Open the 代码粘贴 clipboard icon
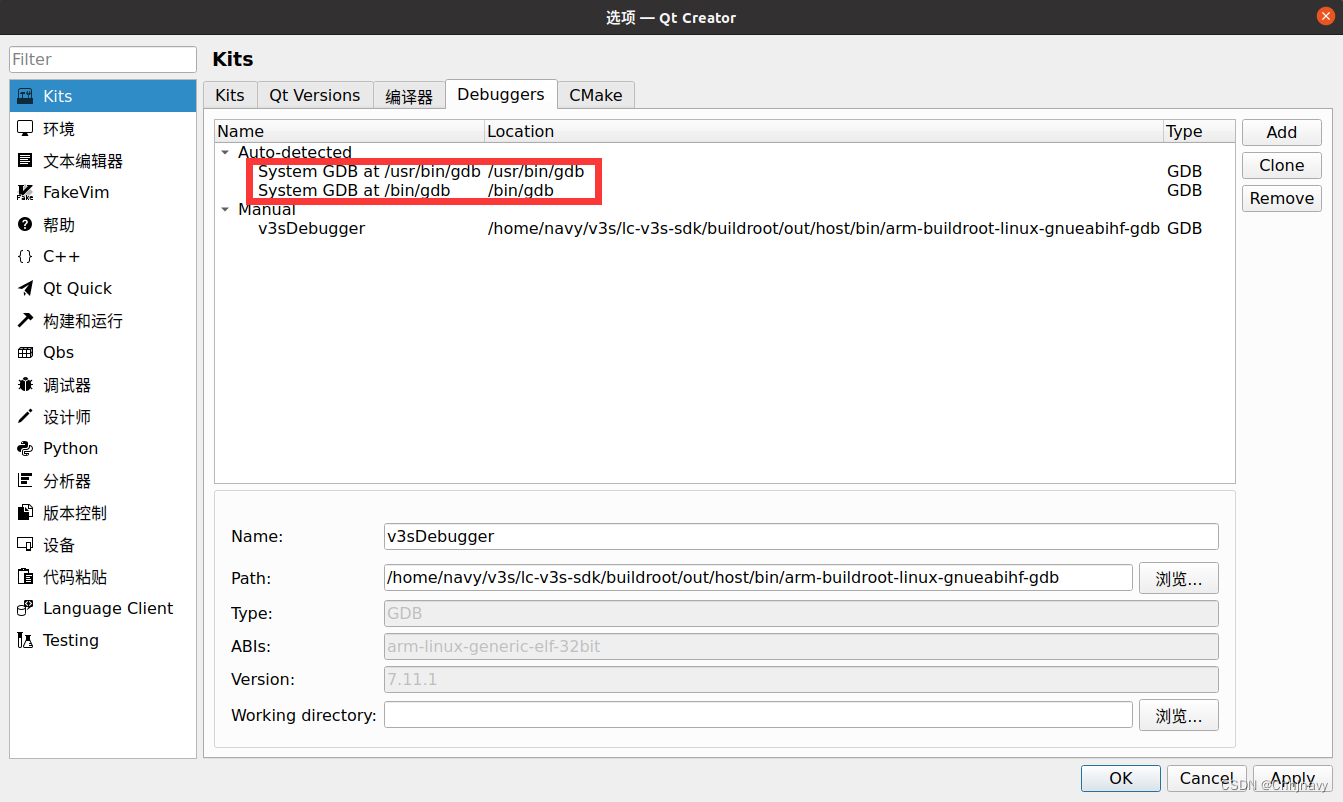1343x802 pixels. 26,576
